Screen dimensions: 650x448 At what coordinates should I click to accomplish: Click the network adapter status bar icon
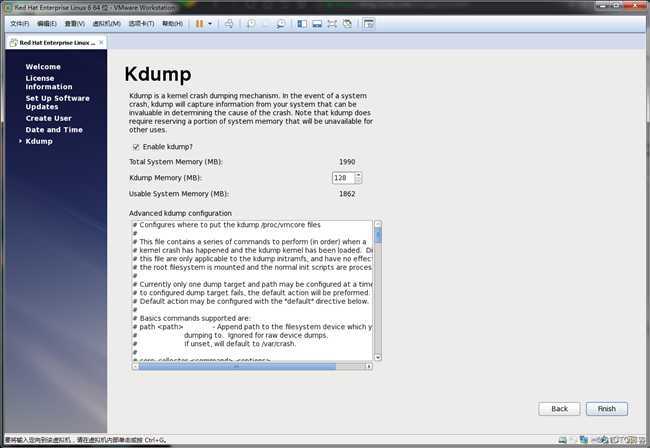pyautogui.click(x=584, y=440)
